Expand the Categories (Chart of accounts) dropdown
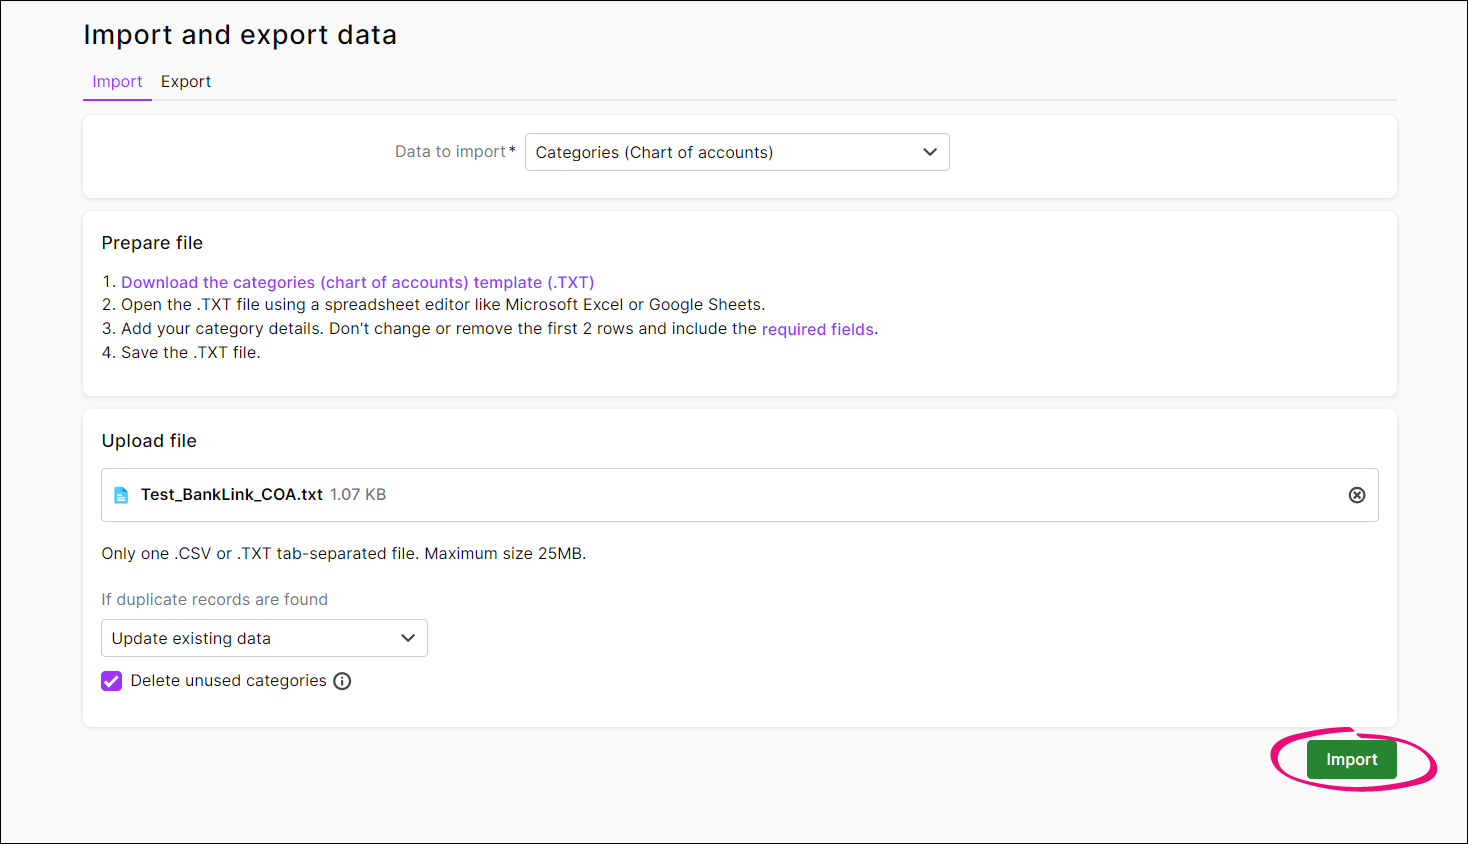1468x844 pixels. pyautogui.click(x=736, y=152)
